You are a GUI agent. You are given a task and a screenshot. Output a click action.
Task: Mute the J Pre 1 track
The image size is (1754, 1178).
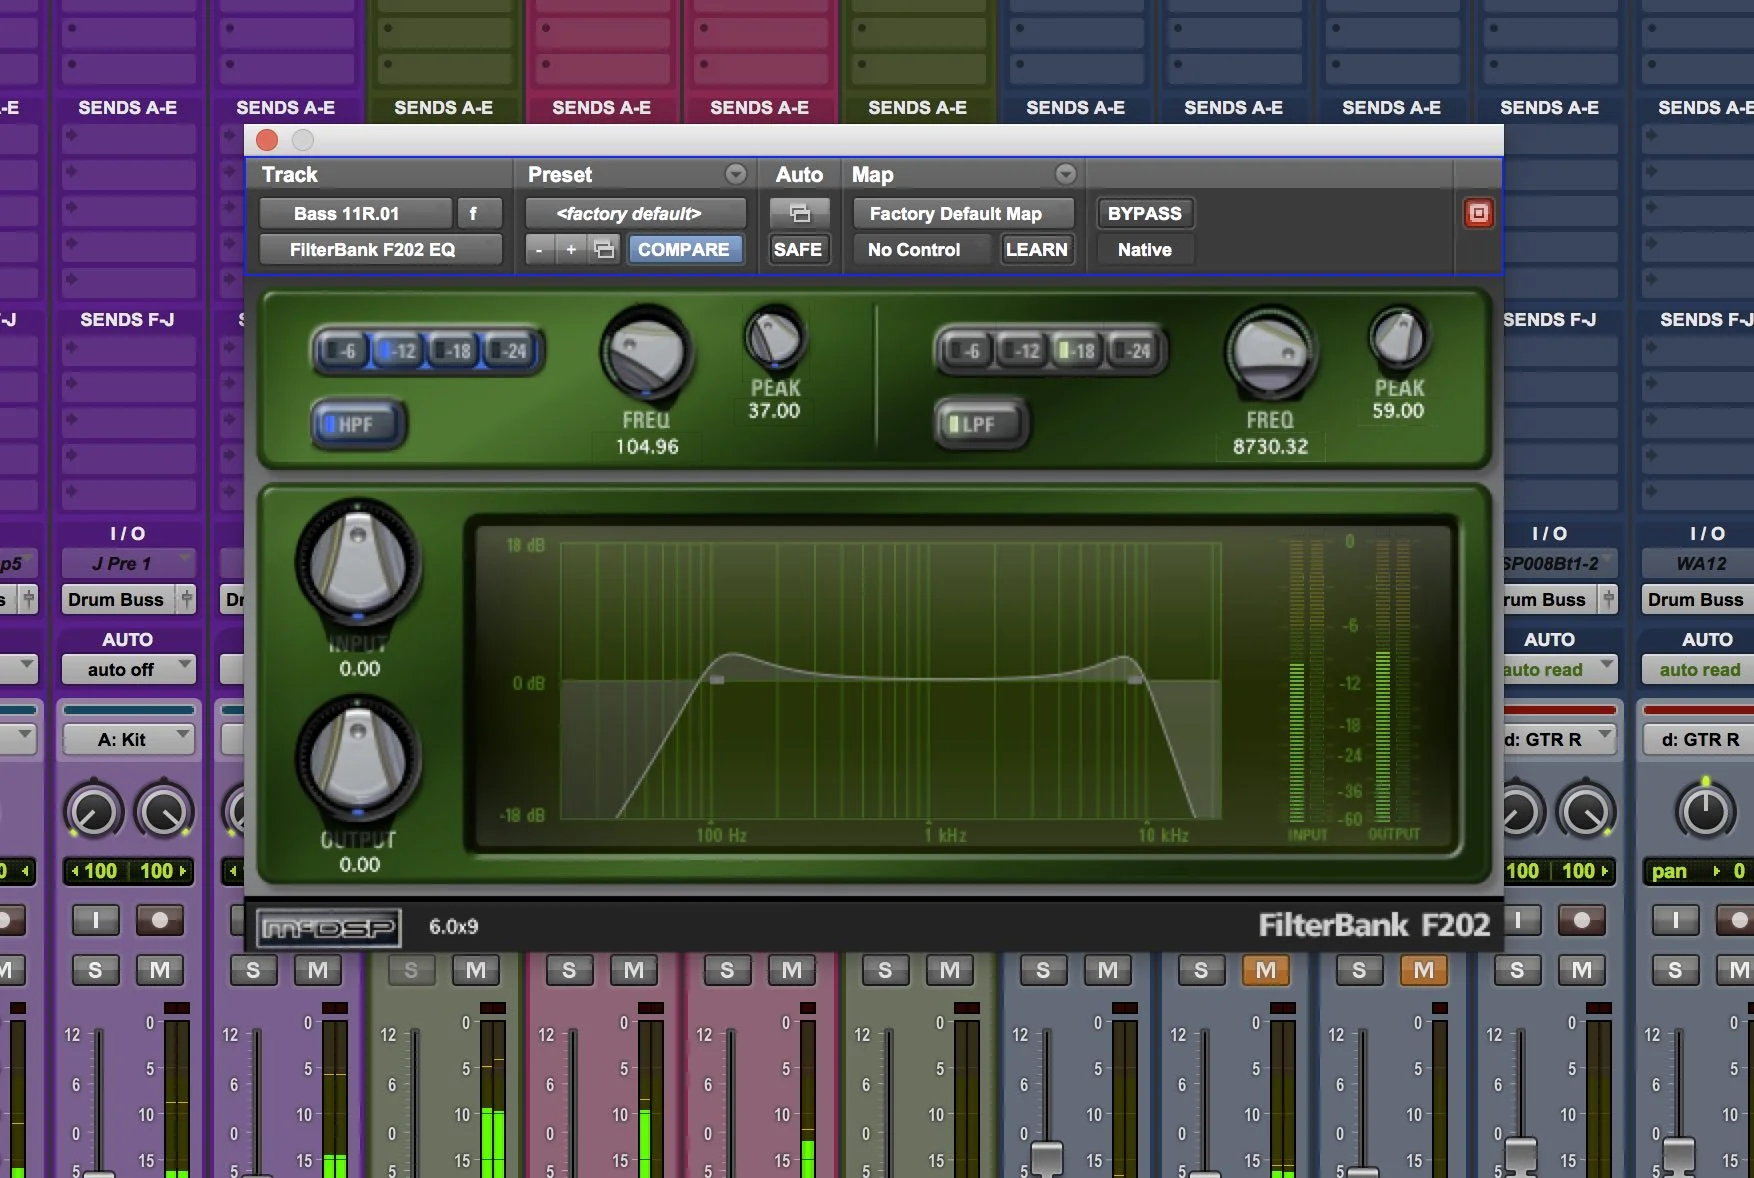(160, 970)
